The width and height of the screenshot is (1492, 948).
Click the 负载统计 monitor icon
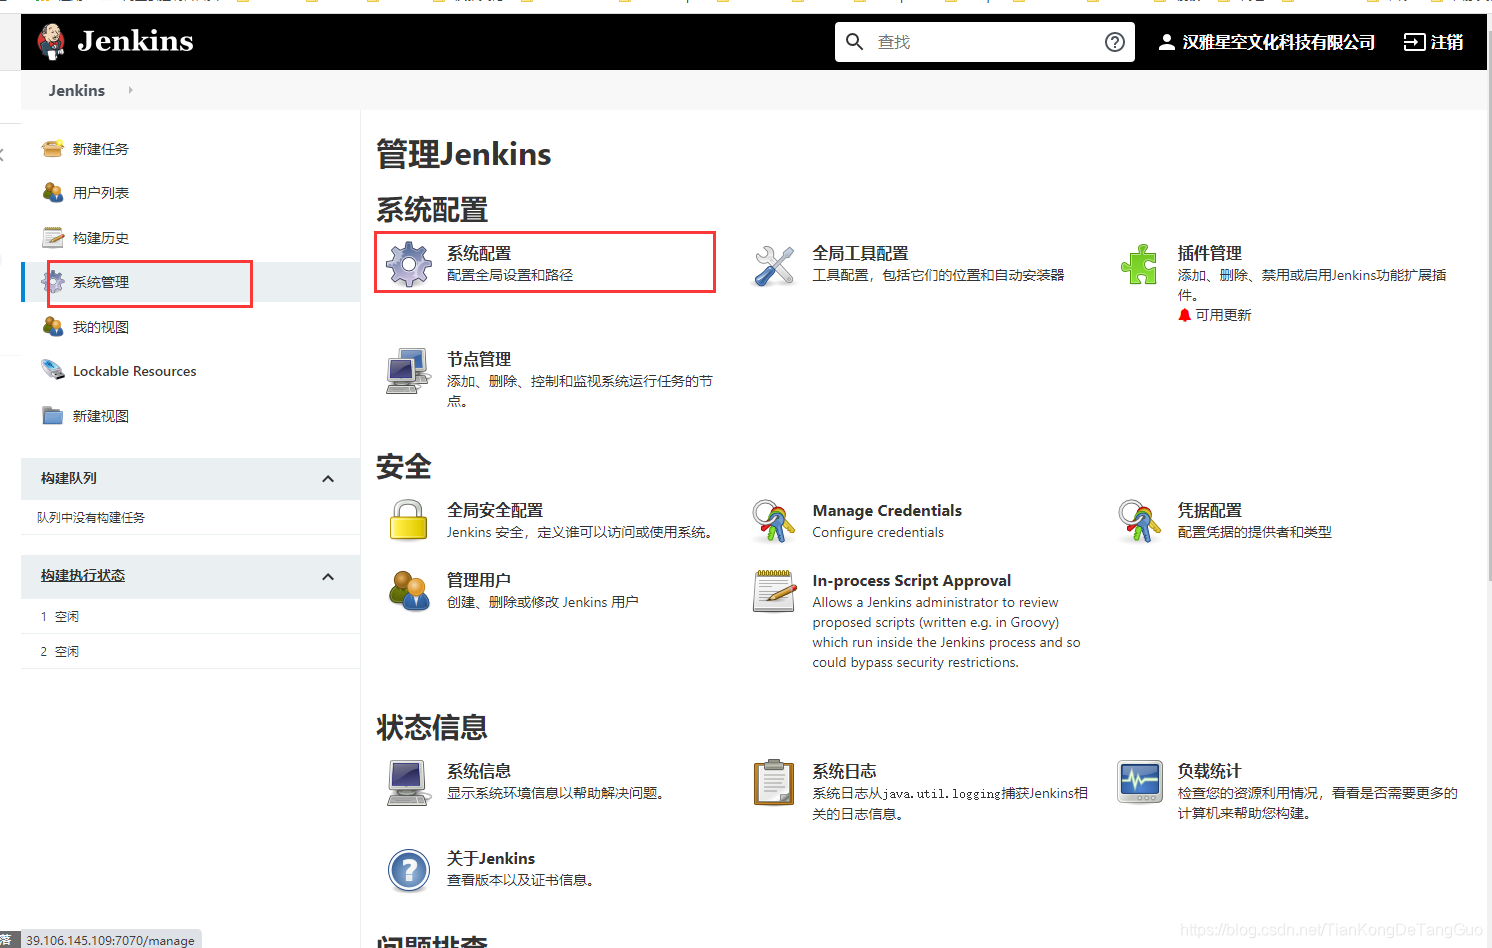click(1140, 781)
